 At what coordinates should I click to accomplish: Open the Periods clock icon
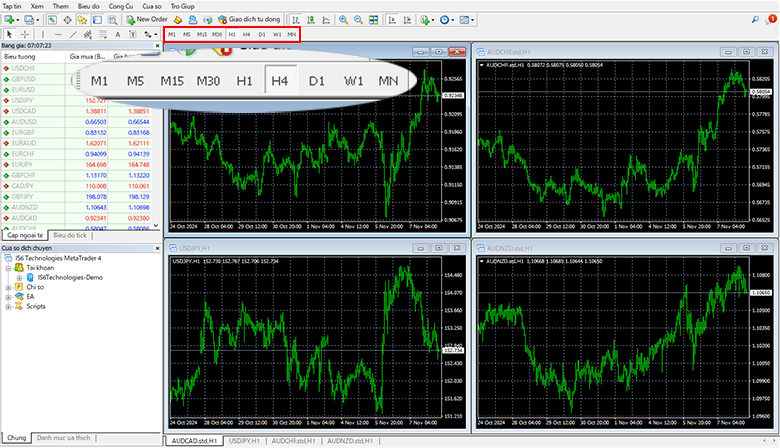click(x=444, y=20)
